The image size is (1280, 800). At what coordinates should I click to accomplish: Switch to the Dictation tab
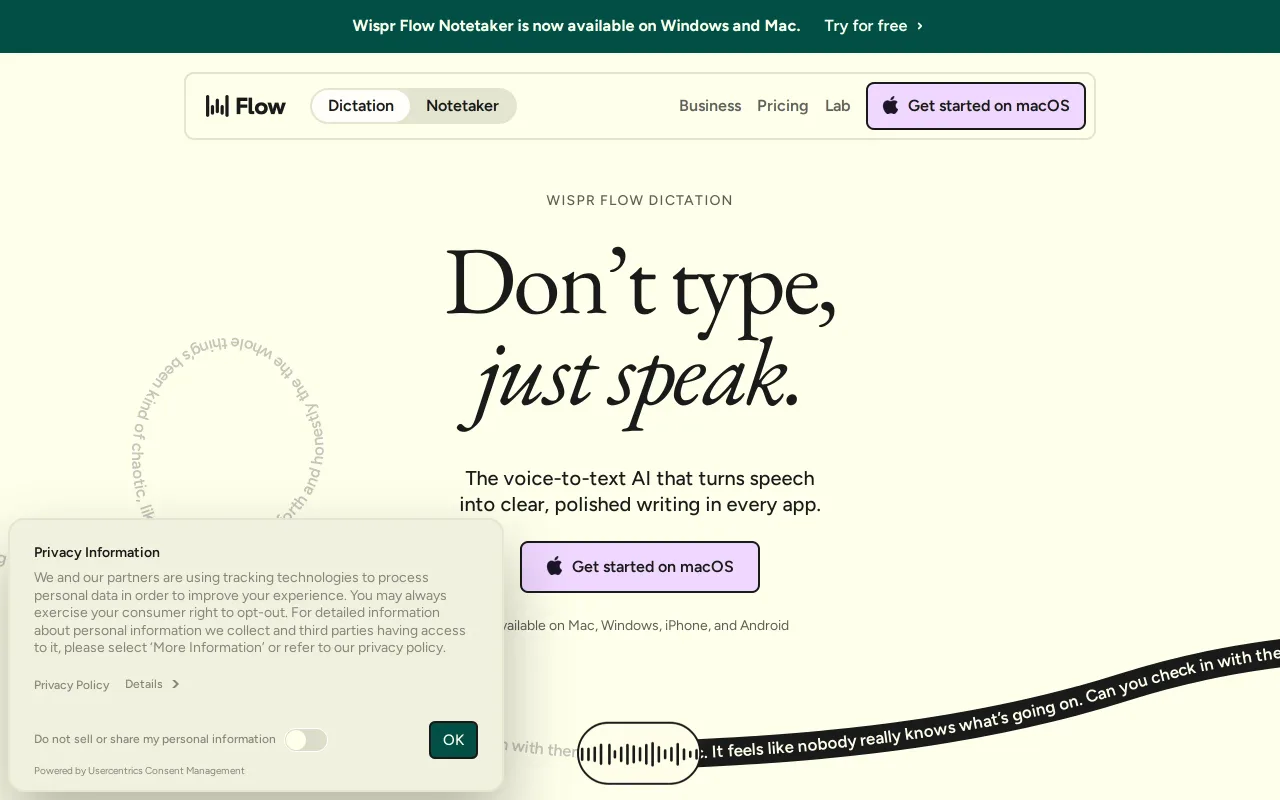point(361,106)
